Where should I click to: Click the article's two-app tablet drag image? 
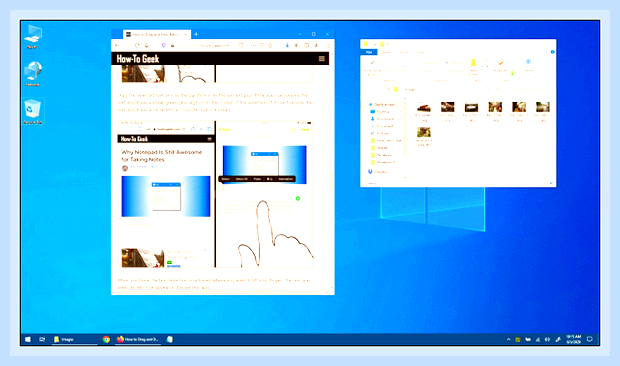(215, 194)
